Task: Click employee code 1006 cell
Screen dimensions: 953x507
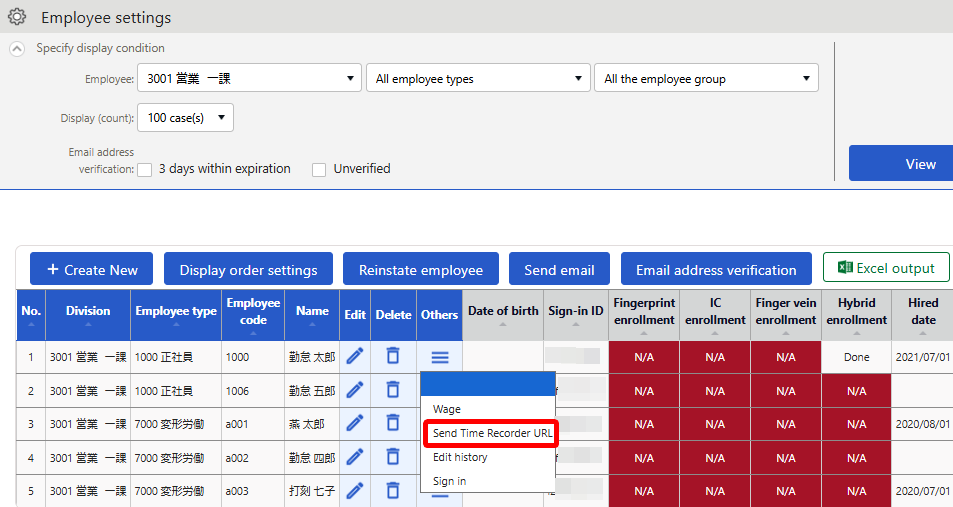Action: coord(253,391)
